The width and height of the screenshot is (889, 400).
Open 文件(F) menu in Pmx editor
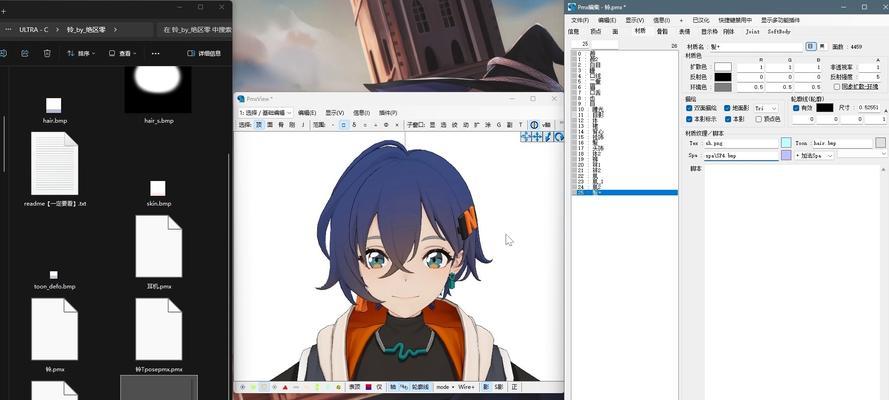580,20
